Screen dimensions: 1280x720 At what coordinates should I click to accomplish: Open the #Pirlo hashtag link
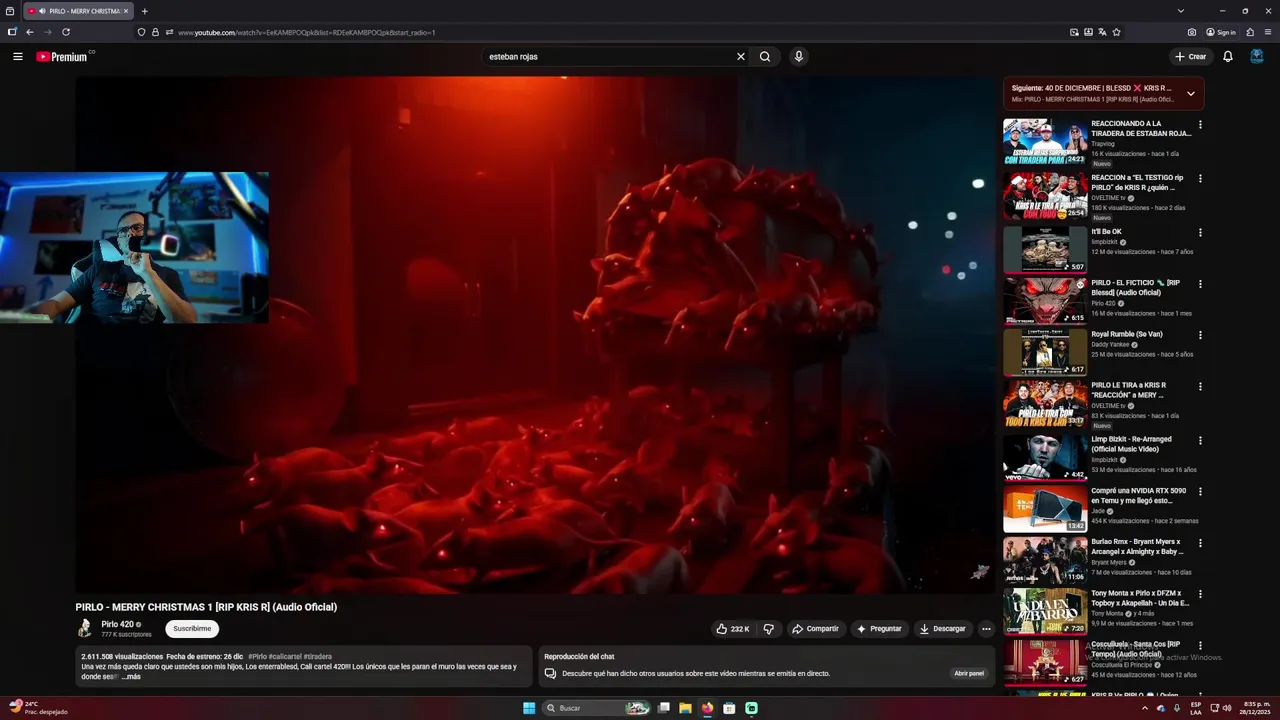(x=256, y=657)
